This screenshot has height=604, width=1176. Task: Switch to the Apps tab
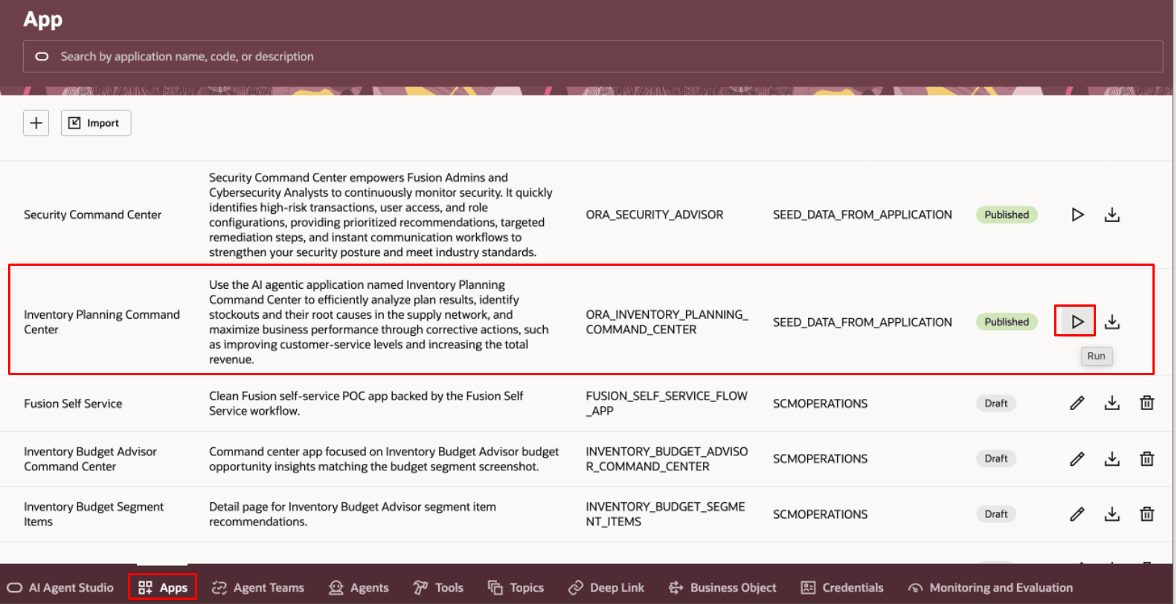click(x=163, y=587)
